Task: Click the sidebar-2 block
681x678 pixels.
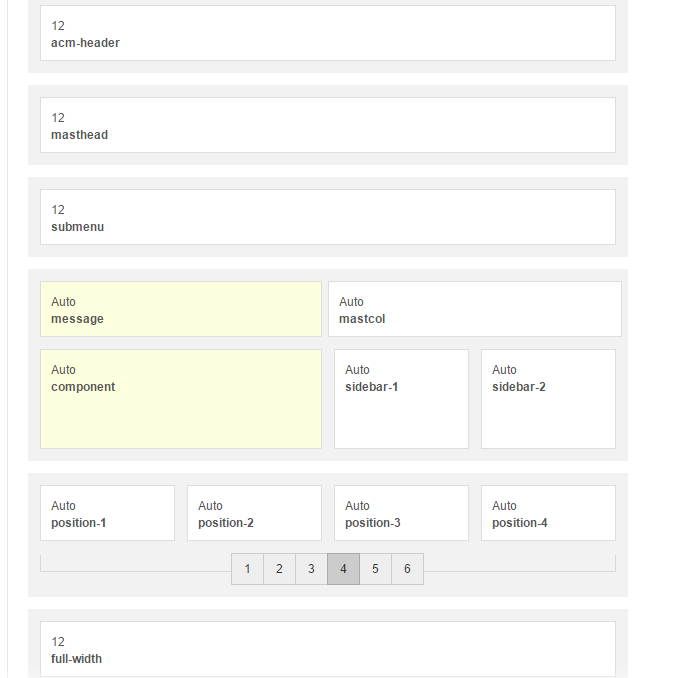Action: 548,399
